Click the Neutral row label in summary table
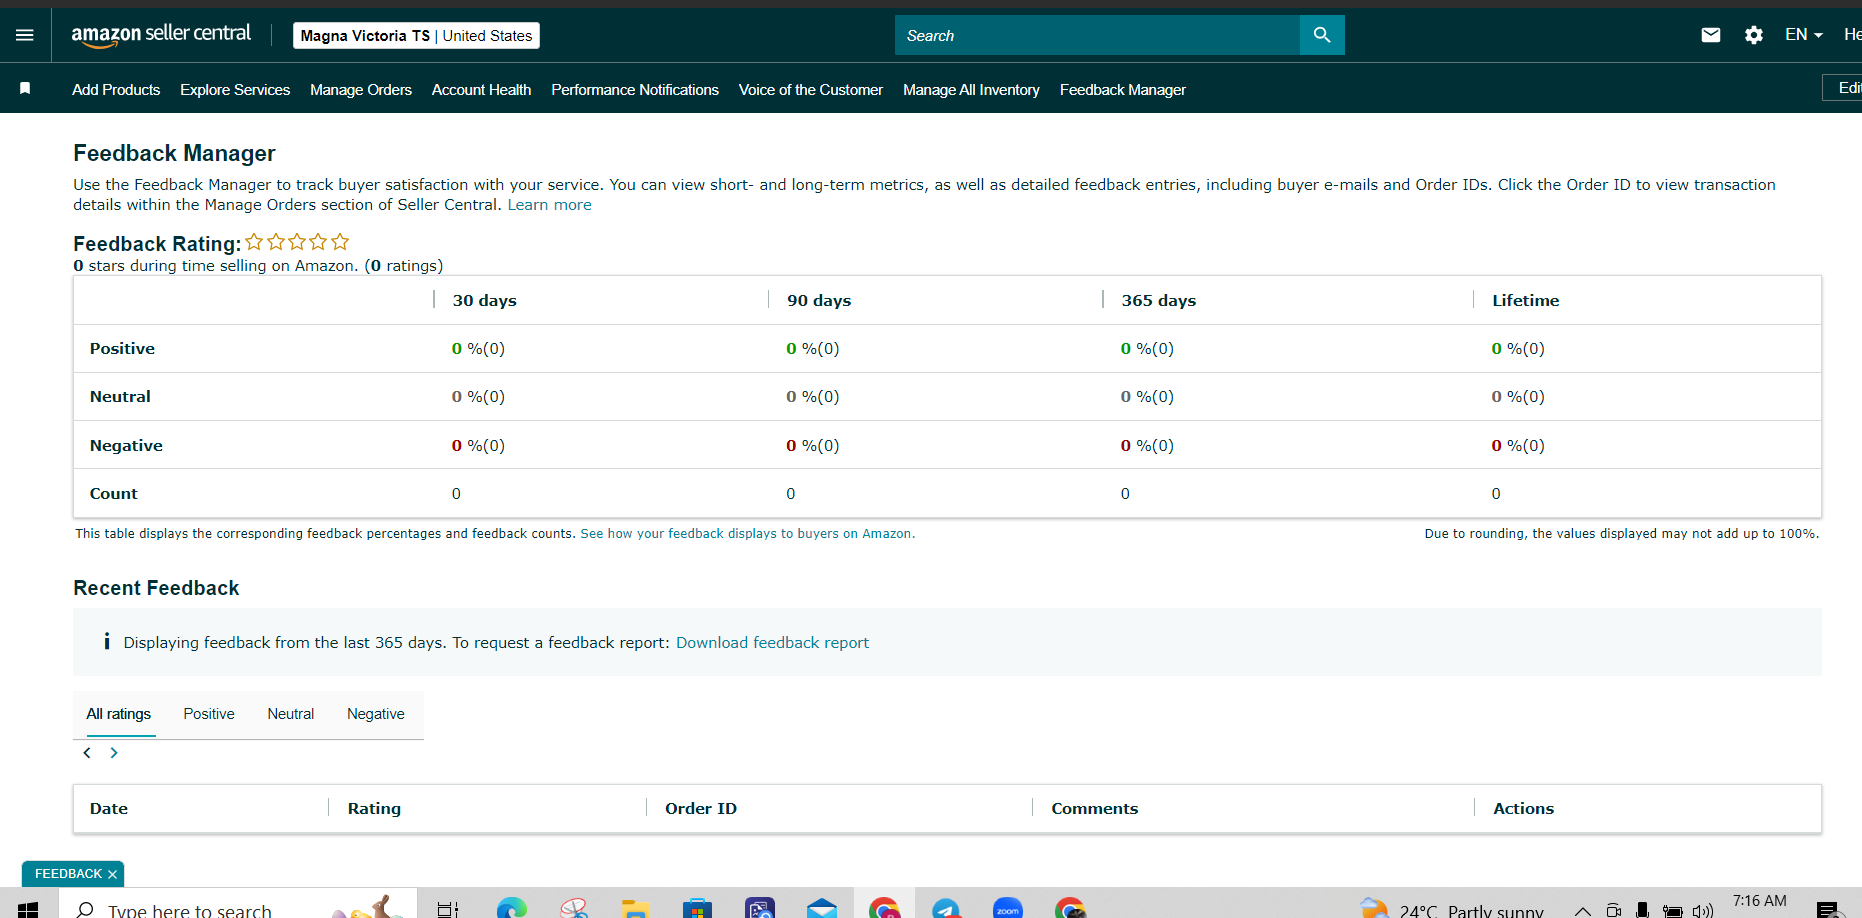This screenshot has height=918, width=1862. click(120, 397)
